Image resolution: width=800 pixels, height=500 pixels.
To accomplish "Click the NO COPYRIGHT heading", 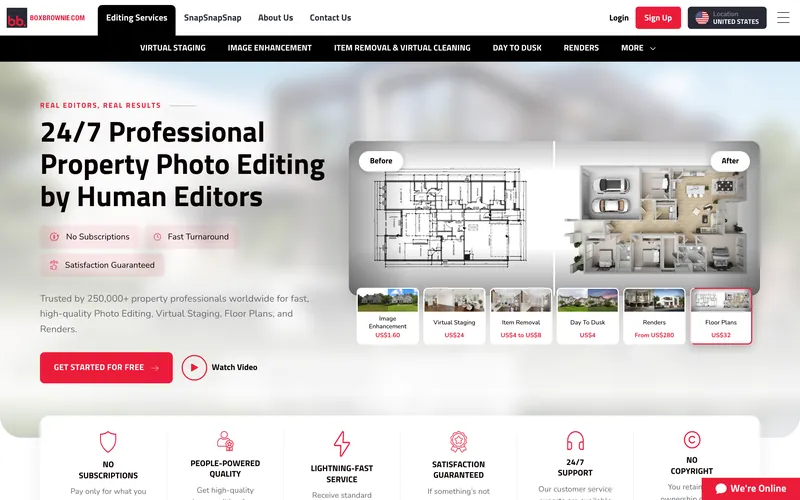I will [x=692, y=465].
